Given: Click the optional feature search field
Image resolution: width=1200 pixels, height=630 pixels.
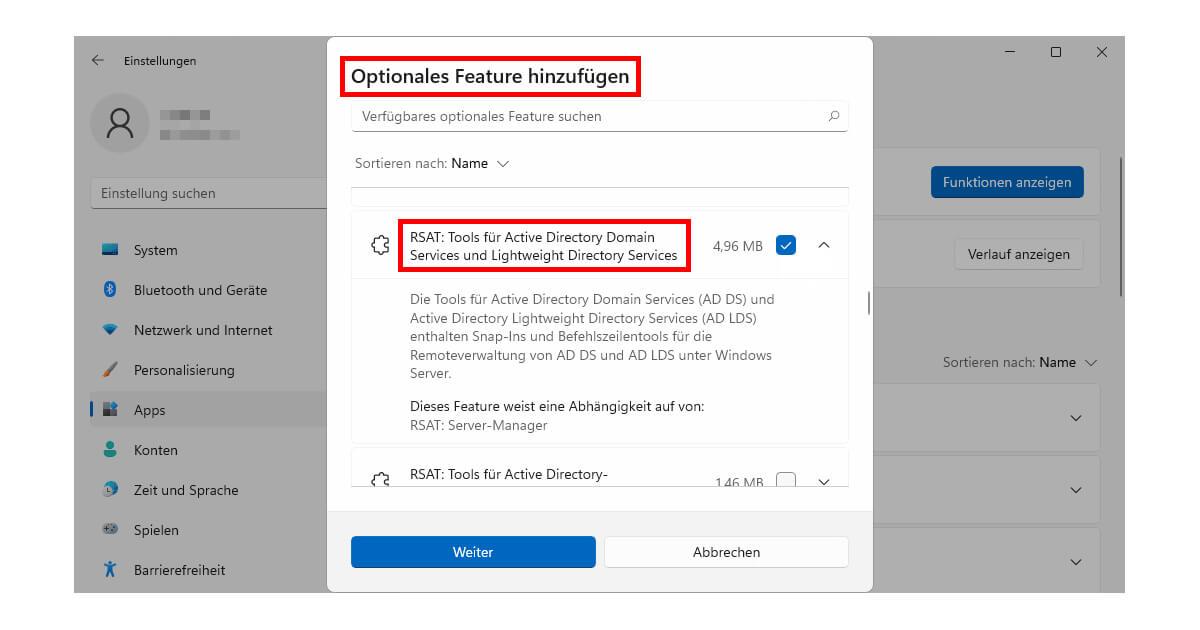Looking at the screenshot, I should [598, 116].
